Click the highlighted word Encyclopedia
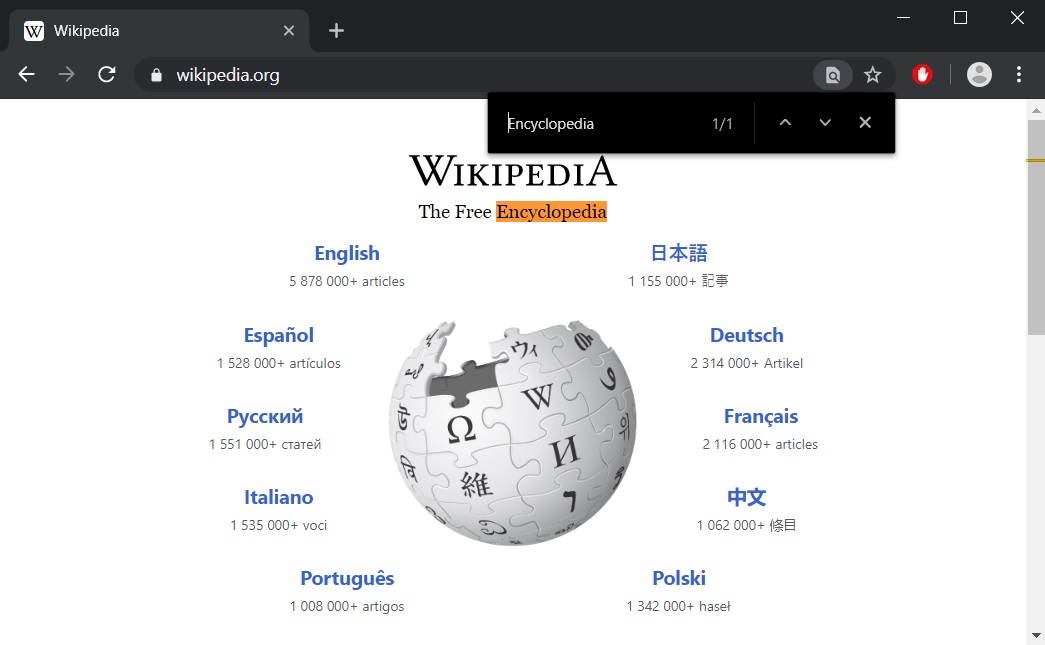The image size is (1045, 645). click(x=551, y=212)
